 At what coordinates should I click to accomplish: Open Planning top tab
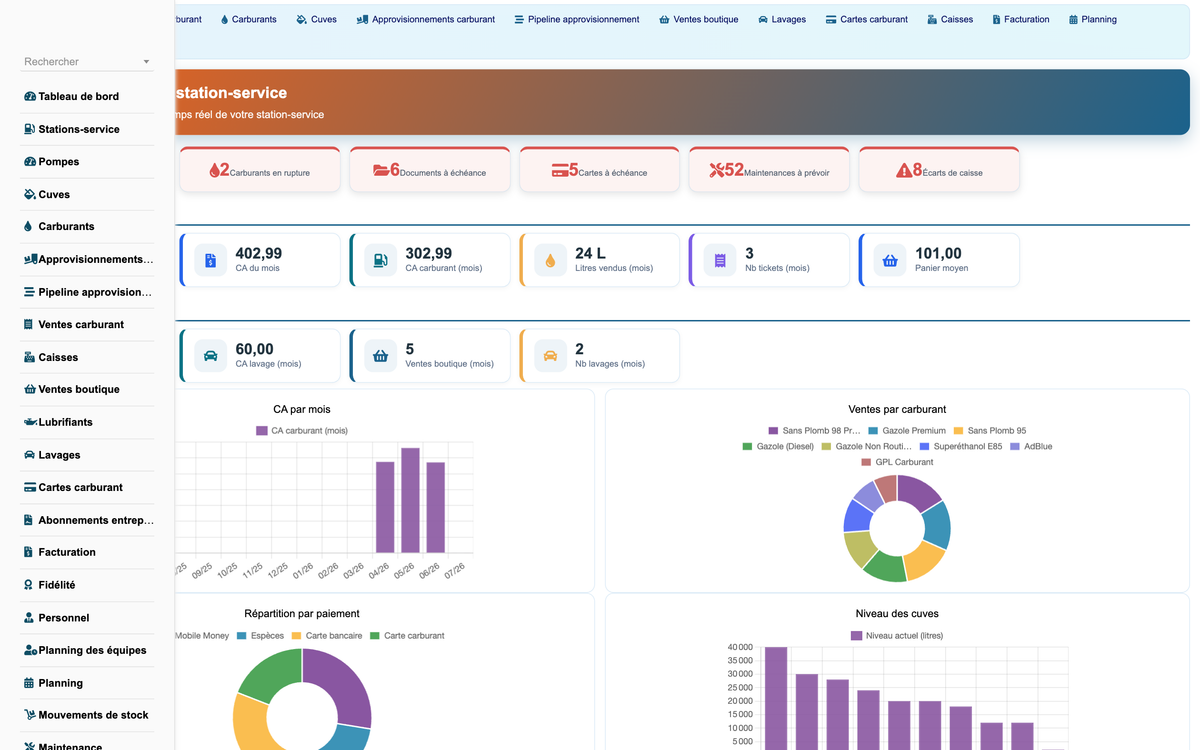1093,19
